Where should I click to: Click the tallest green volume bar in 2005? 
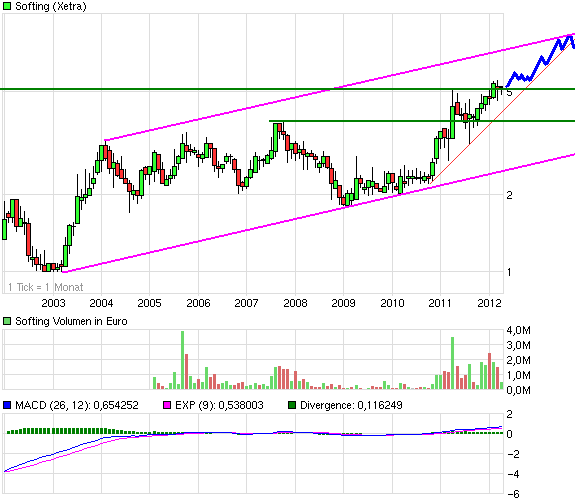point(182,360)
